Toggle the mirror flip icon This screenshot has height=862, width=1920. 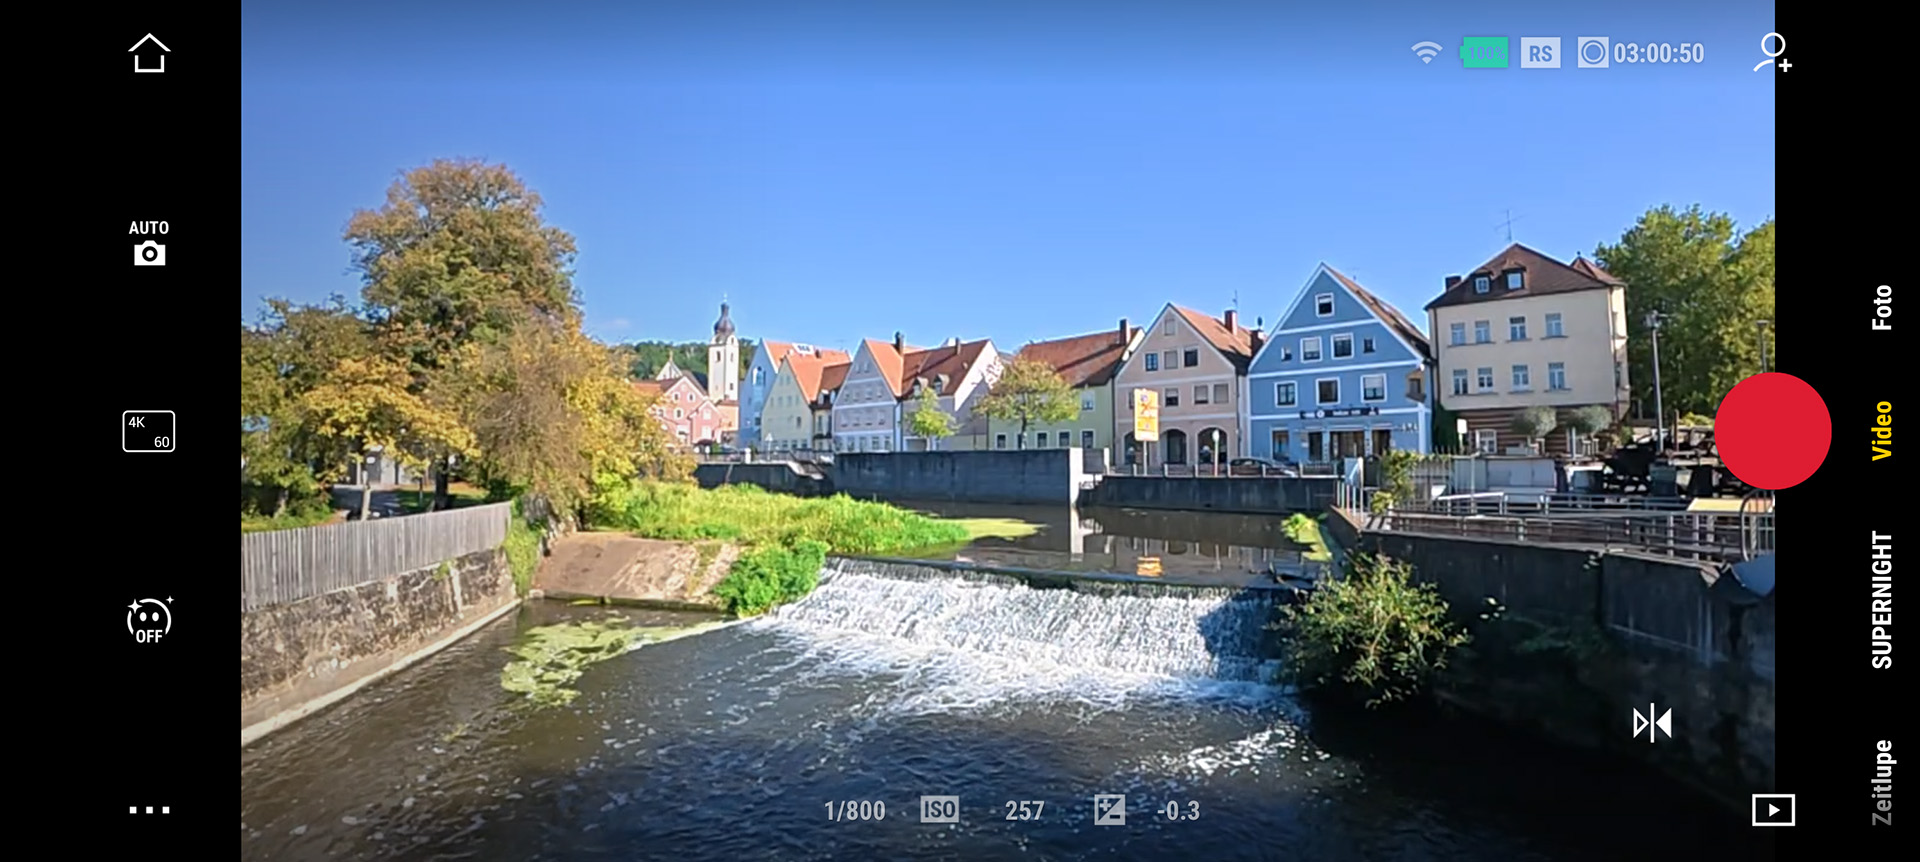(1652, 723)
